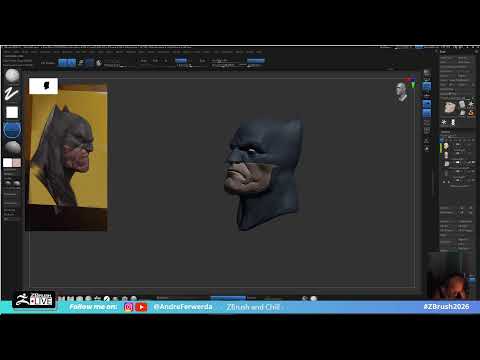Select the gray cylinder tool icon

(462, 104)
